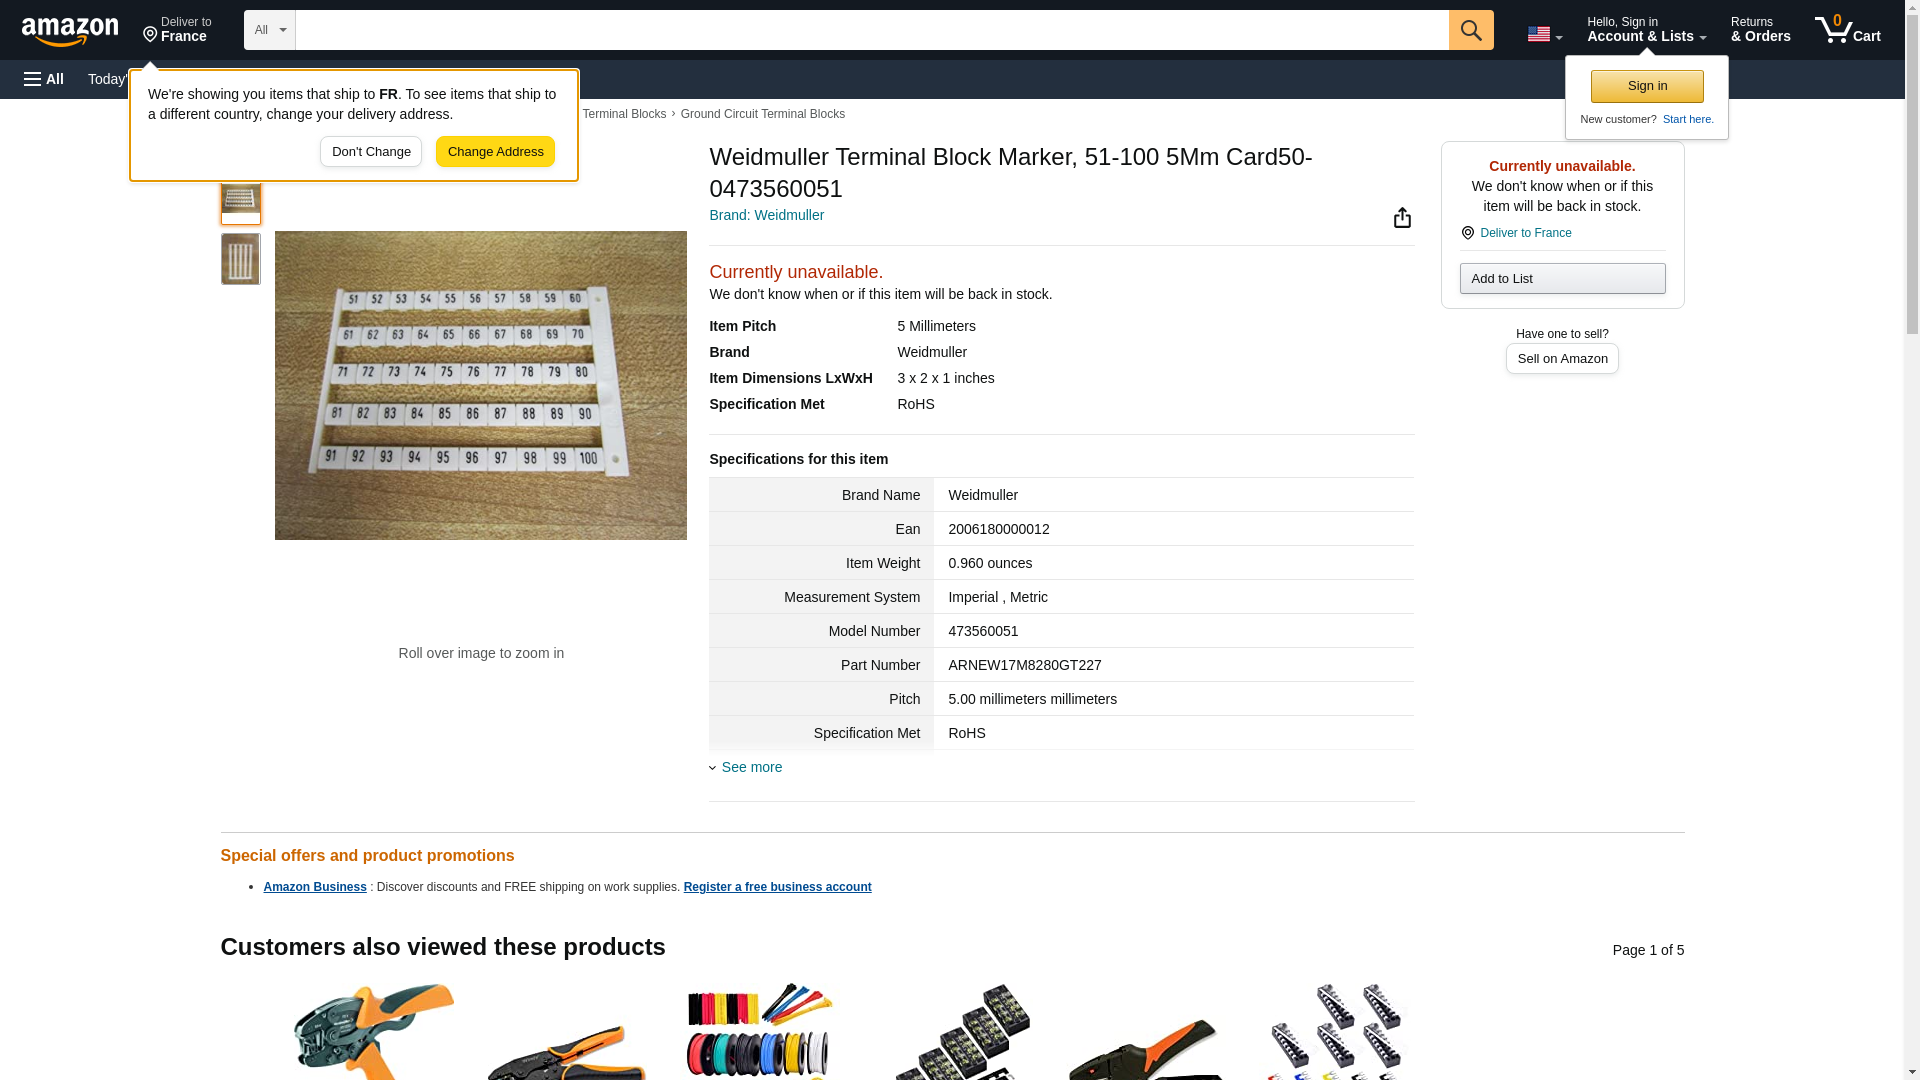Click the location pin next to Deliver to France
1920x1080 pixels.
pos(1467,233)
